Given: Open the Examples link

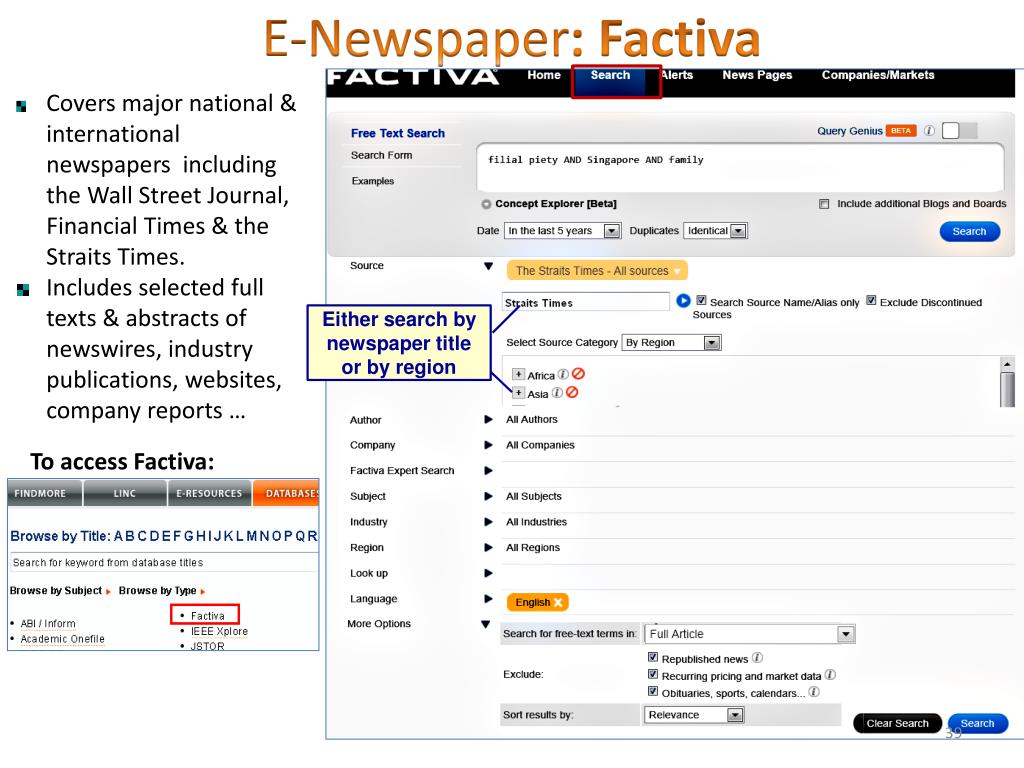Looking at the screenshot, I should (373, 181).
